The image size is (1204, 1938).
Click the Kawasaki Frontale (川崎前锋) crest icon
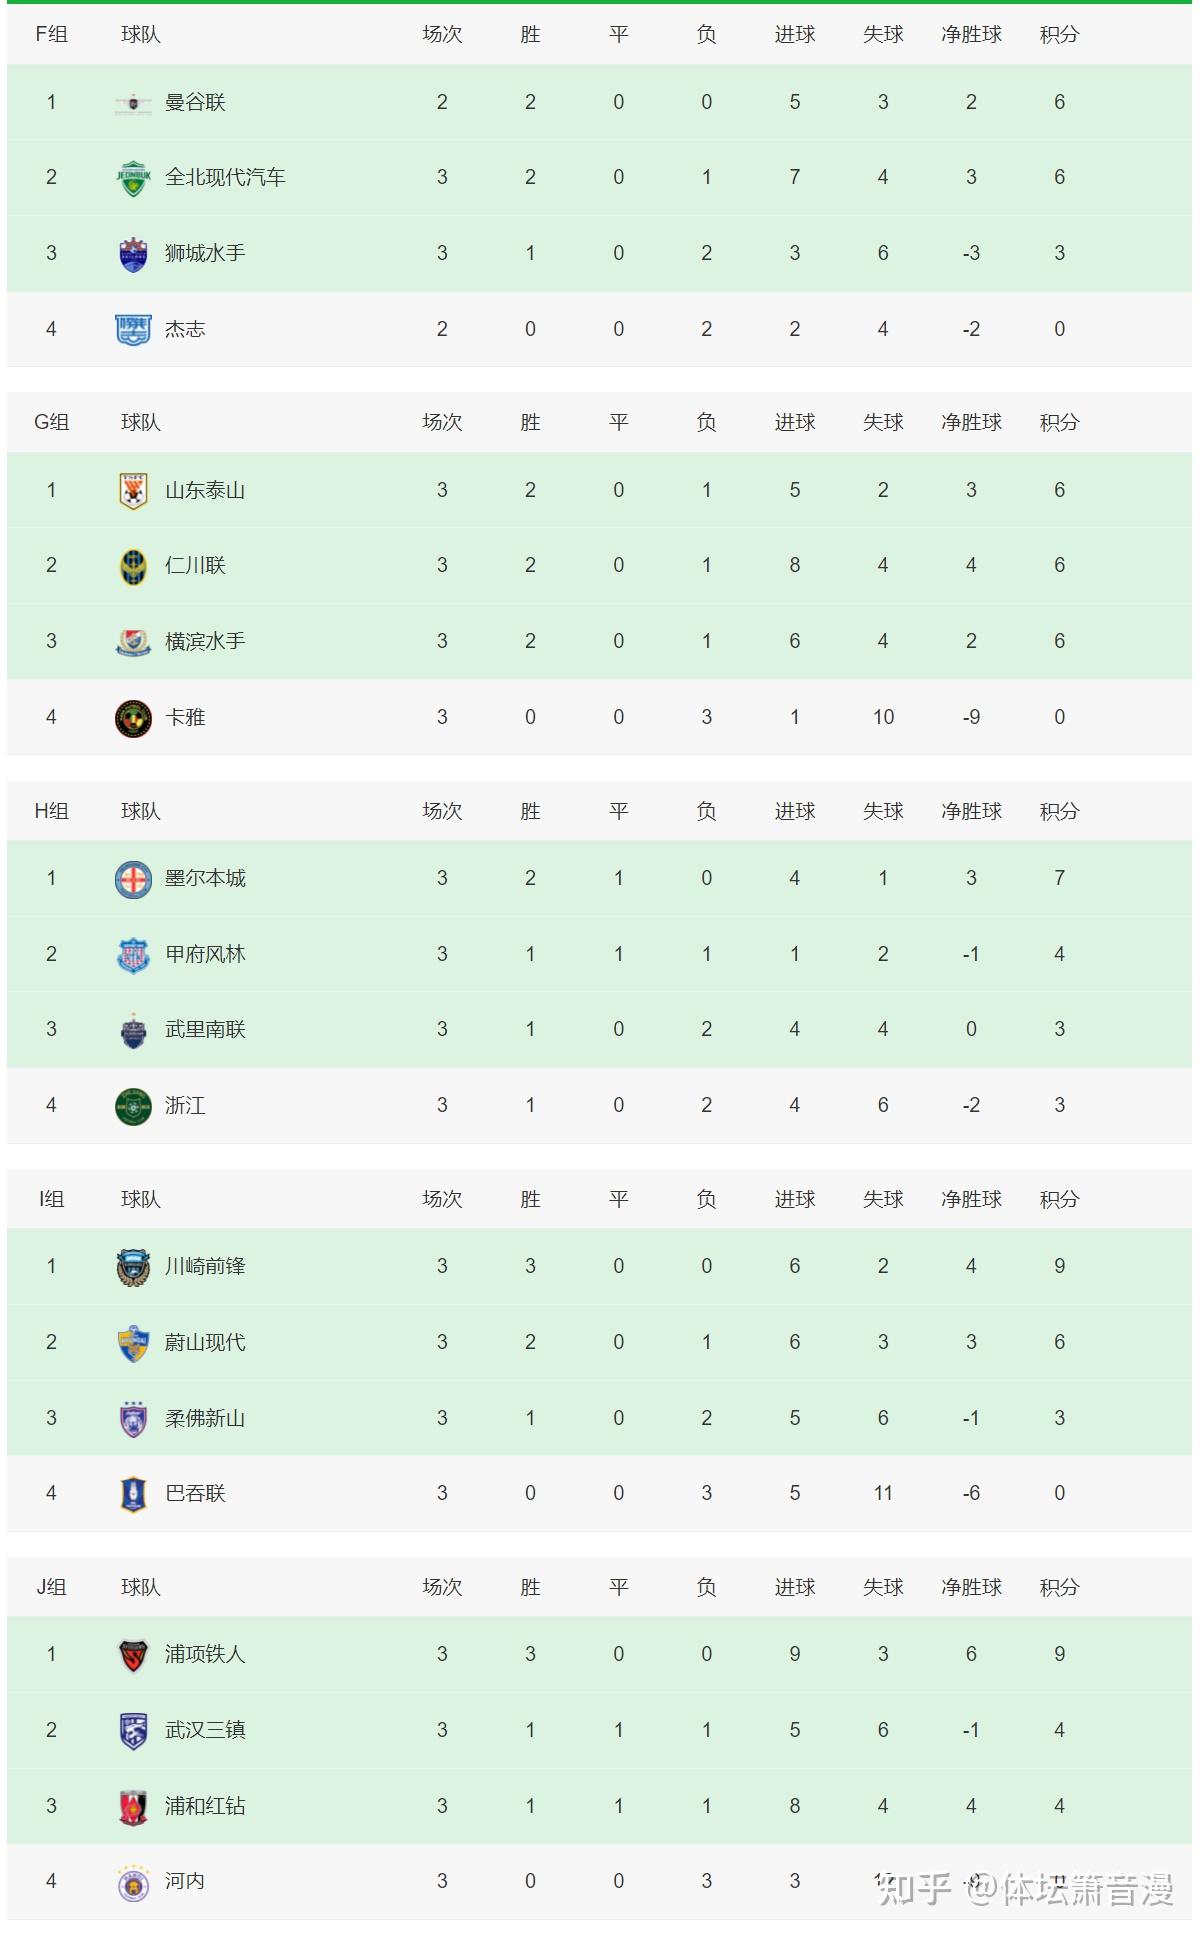(x=133, y=1267)
